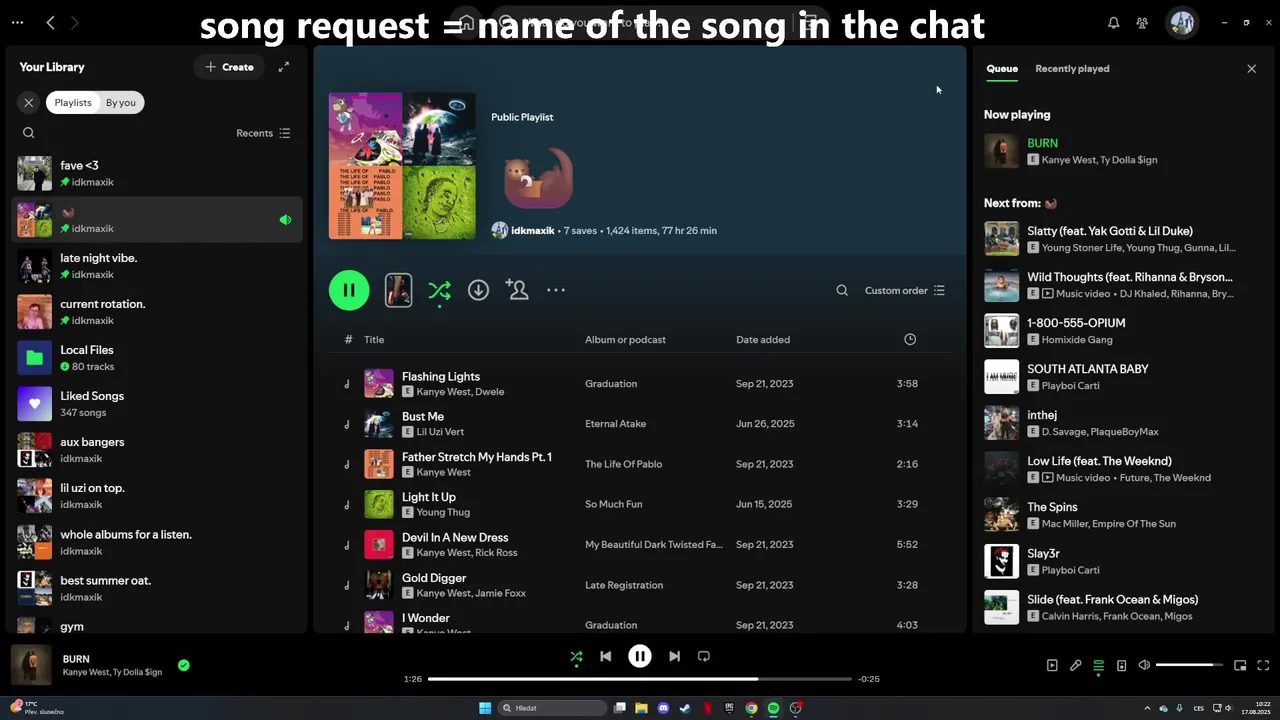Search within Your Library
Screen dimensions: 1280x720
(x=29, y=133)
